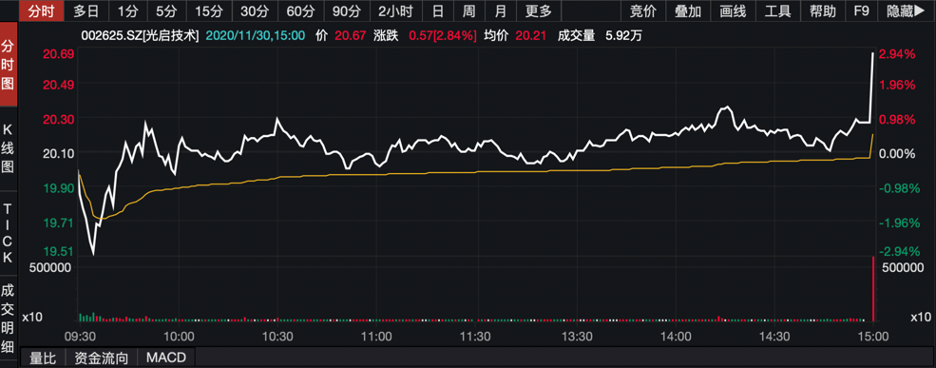
Task: Select the 90分 interval tab
Action: pyautogui.click(x=347, y=11)
